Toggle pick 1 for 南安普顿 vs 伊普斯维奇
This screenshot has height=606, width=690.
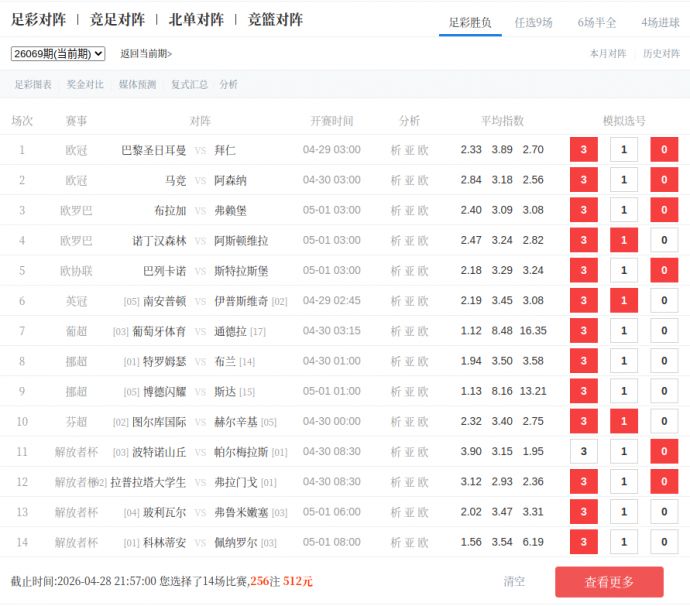point(624,300)
